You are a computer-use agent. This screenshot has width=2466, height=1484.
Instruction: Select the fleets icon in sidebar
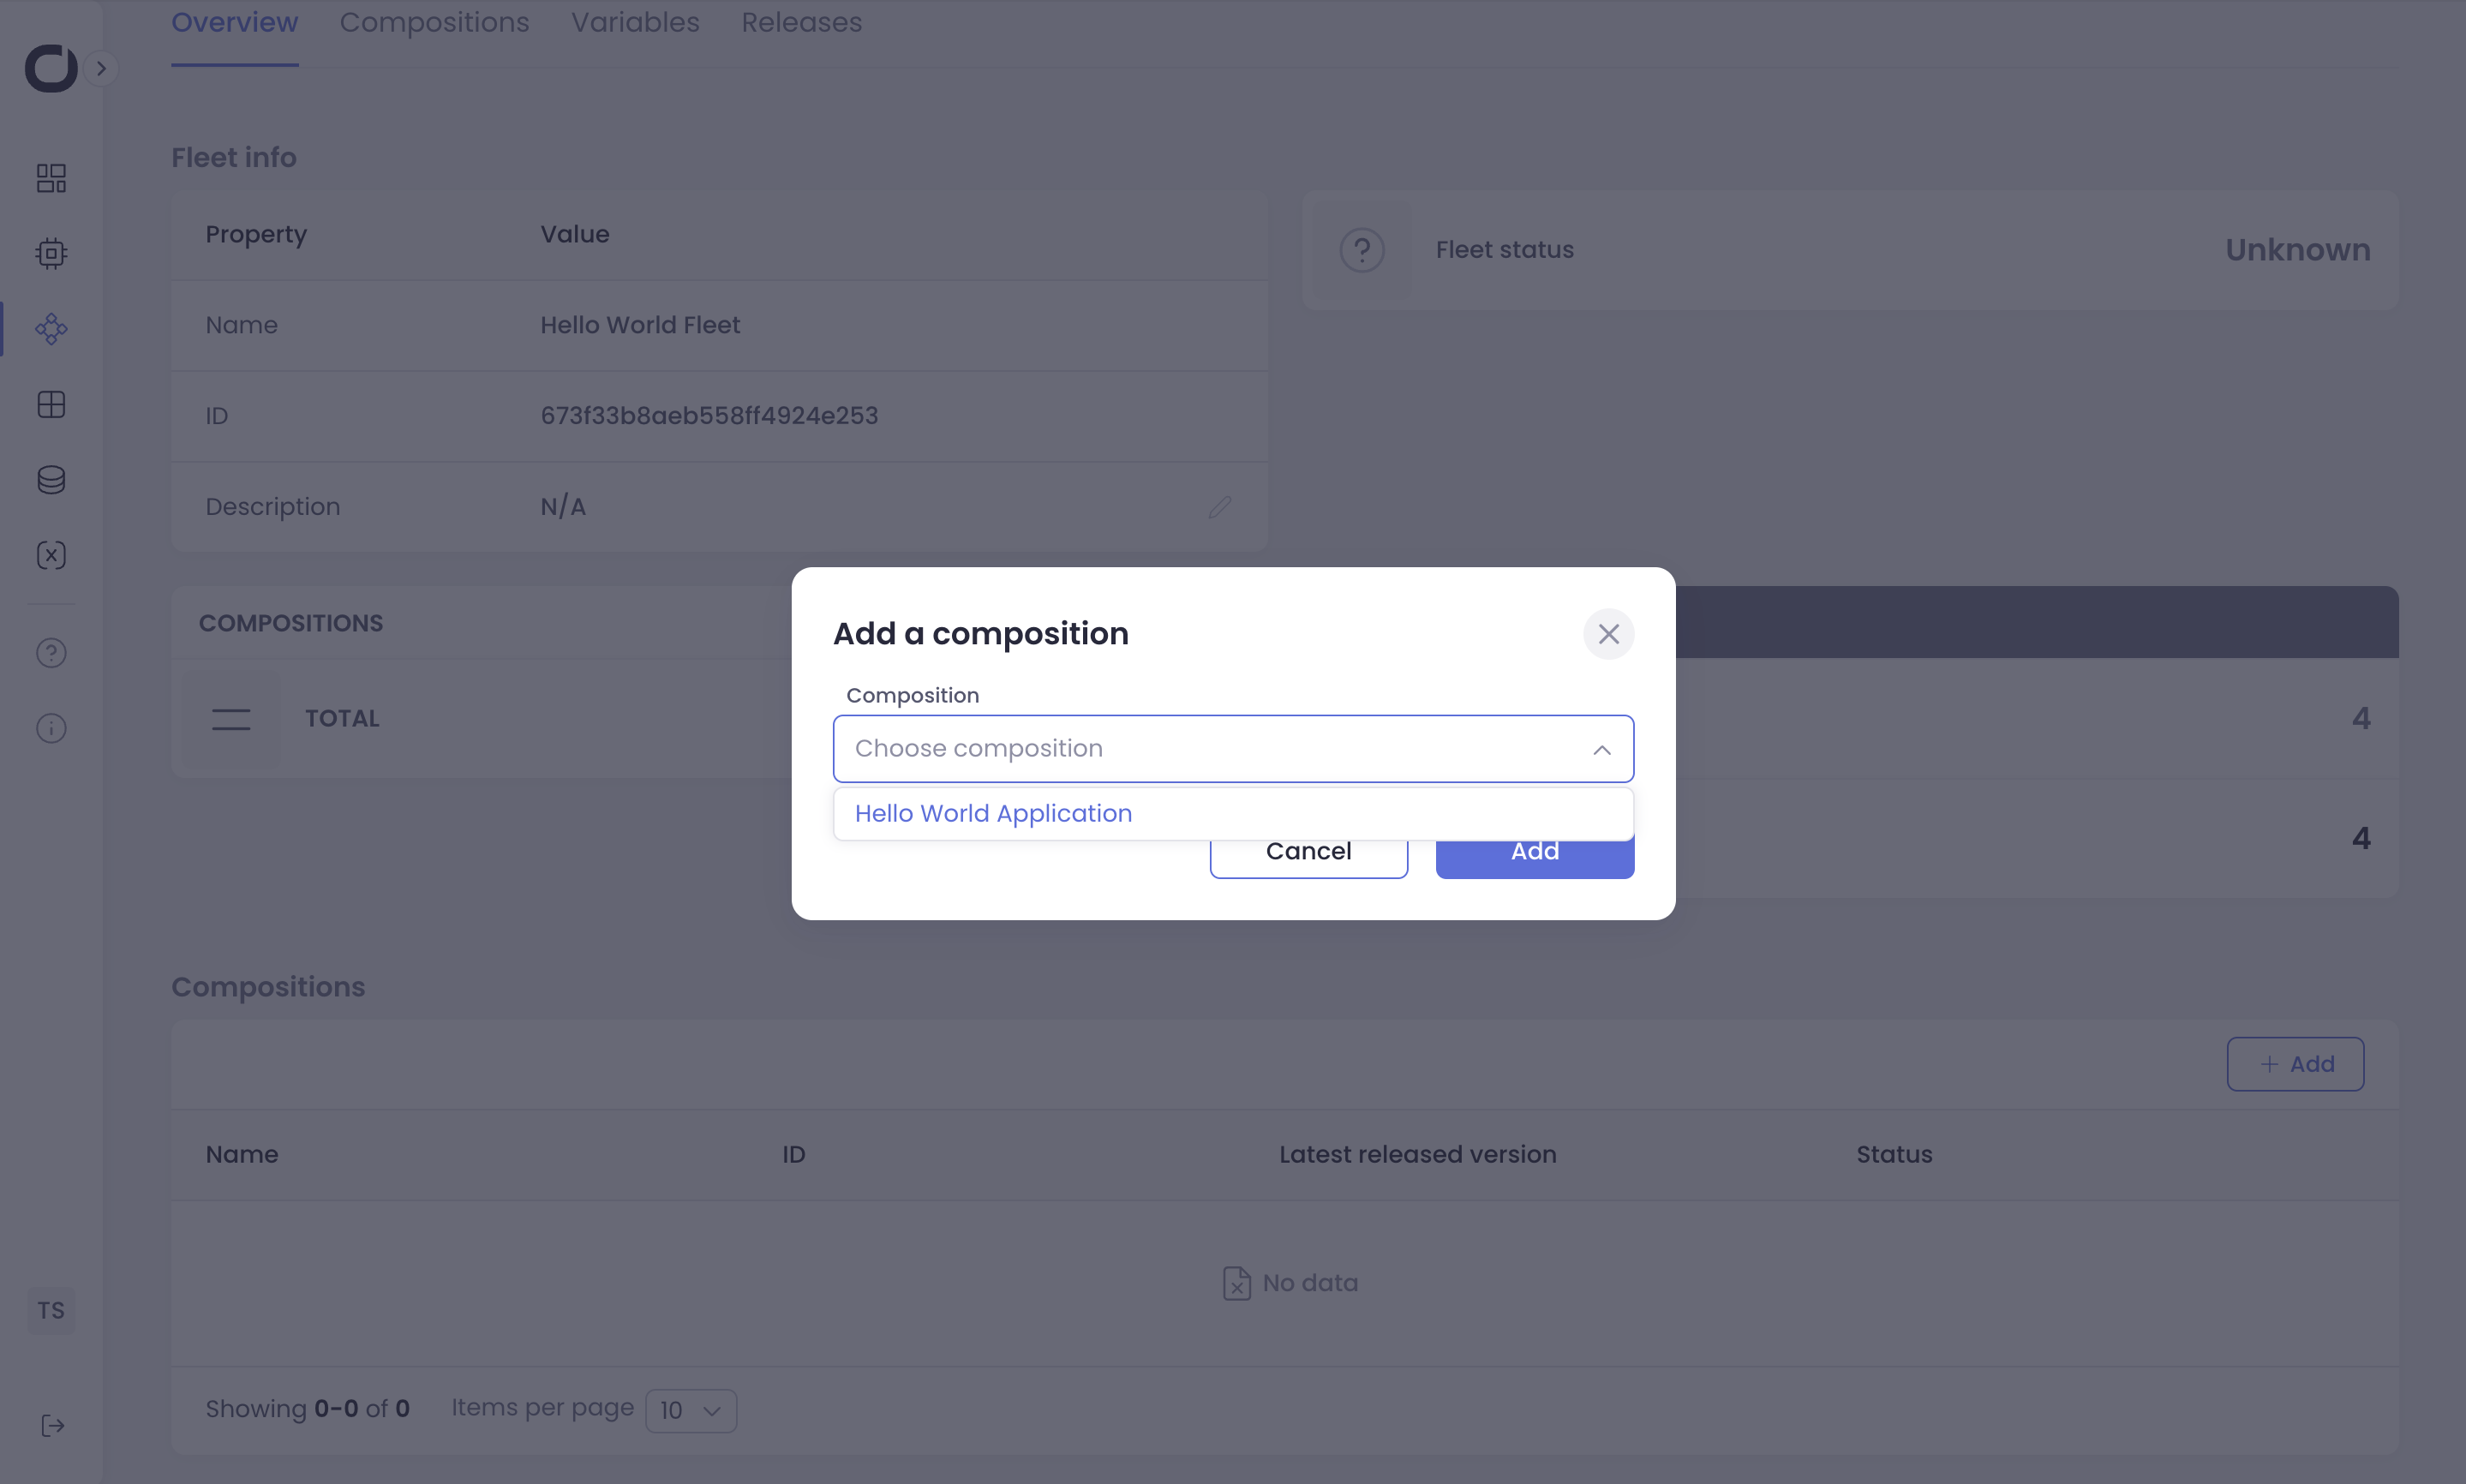[51, 329]
